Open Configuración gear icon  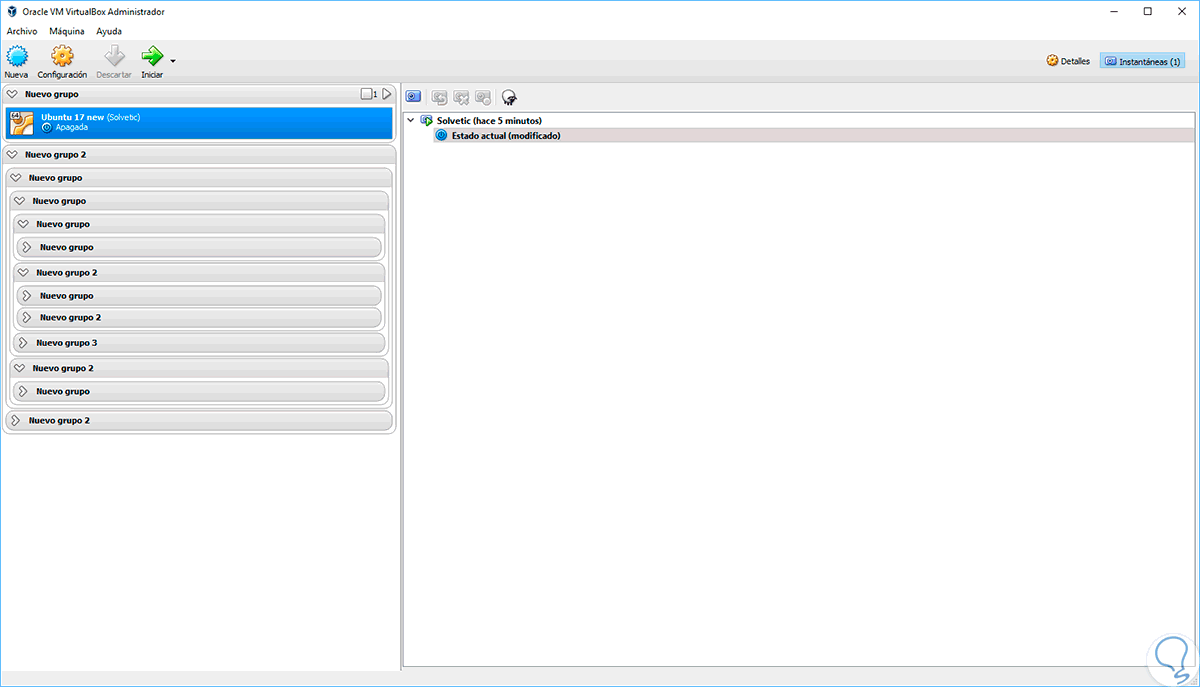[x=62, y=56]
